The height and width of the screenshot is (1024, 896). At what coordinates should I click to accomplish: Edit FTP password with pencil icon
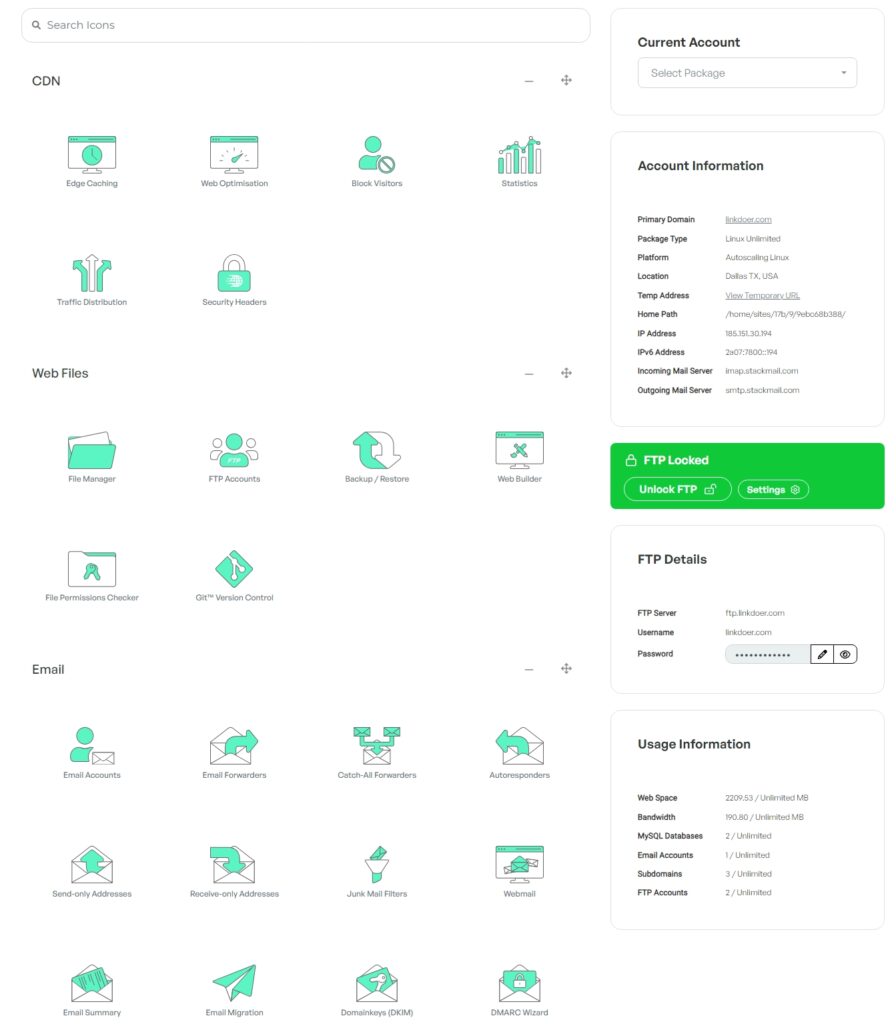click(x=822, y=654)
